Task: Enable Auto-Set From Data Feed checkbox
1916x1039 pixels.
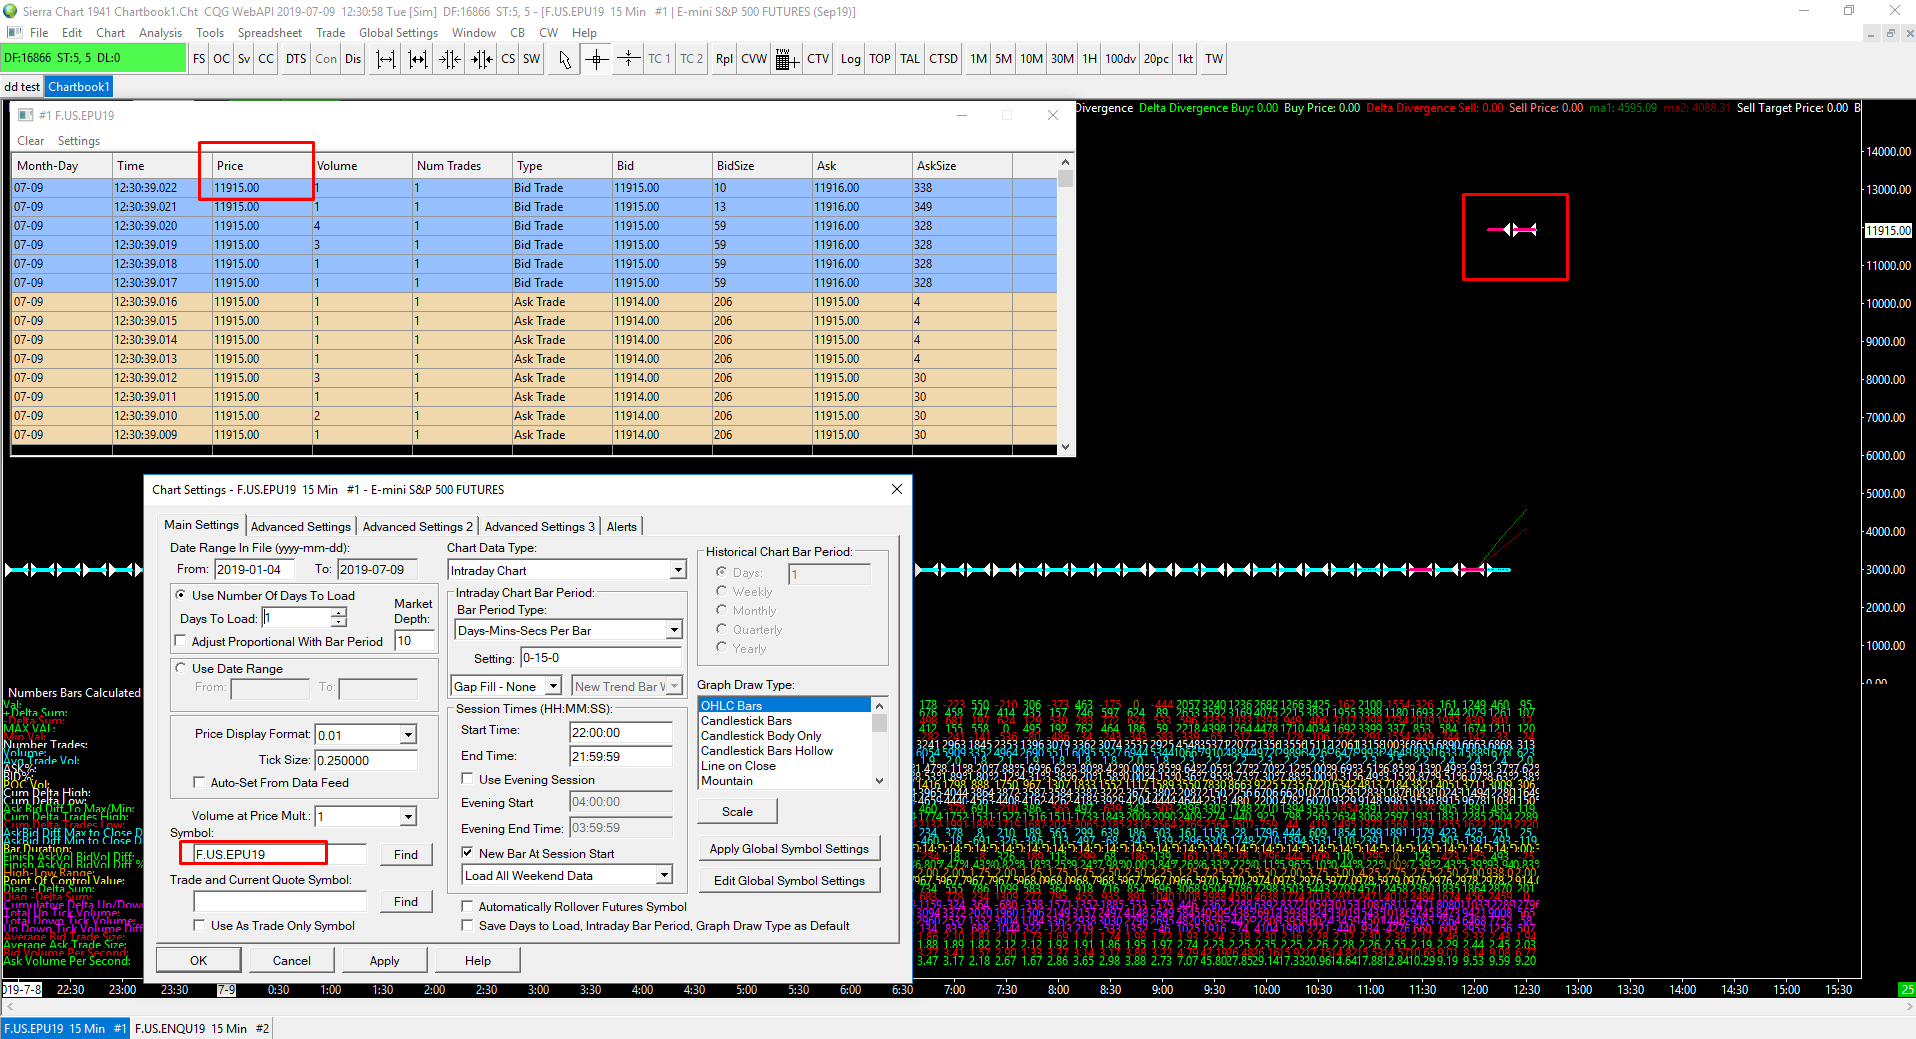Action: 199,782
